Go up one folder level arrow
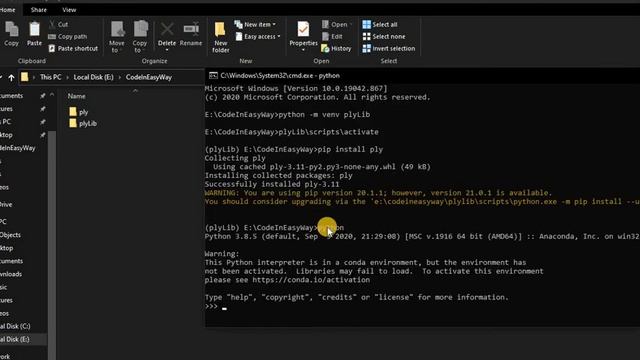Viewport: 640px width, 360px height. coord(11,77)
